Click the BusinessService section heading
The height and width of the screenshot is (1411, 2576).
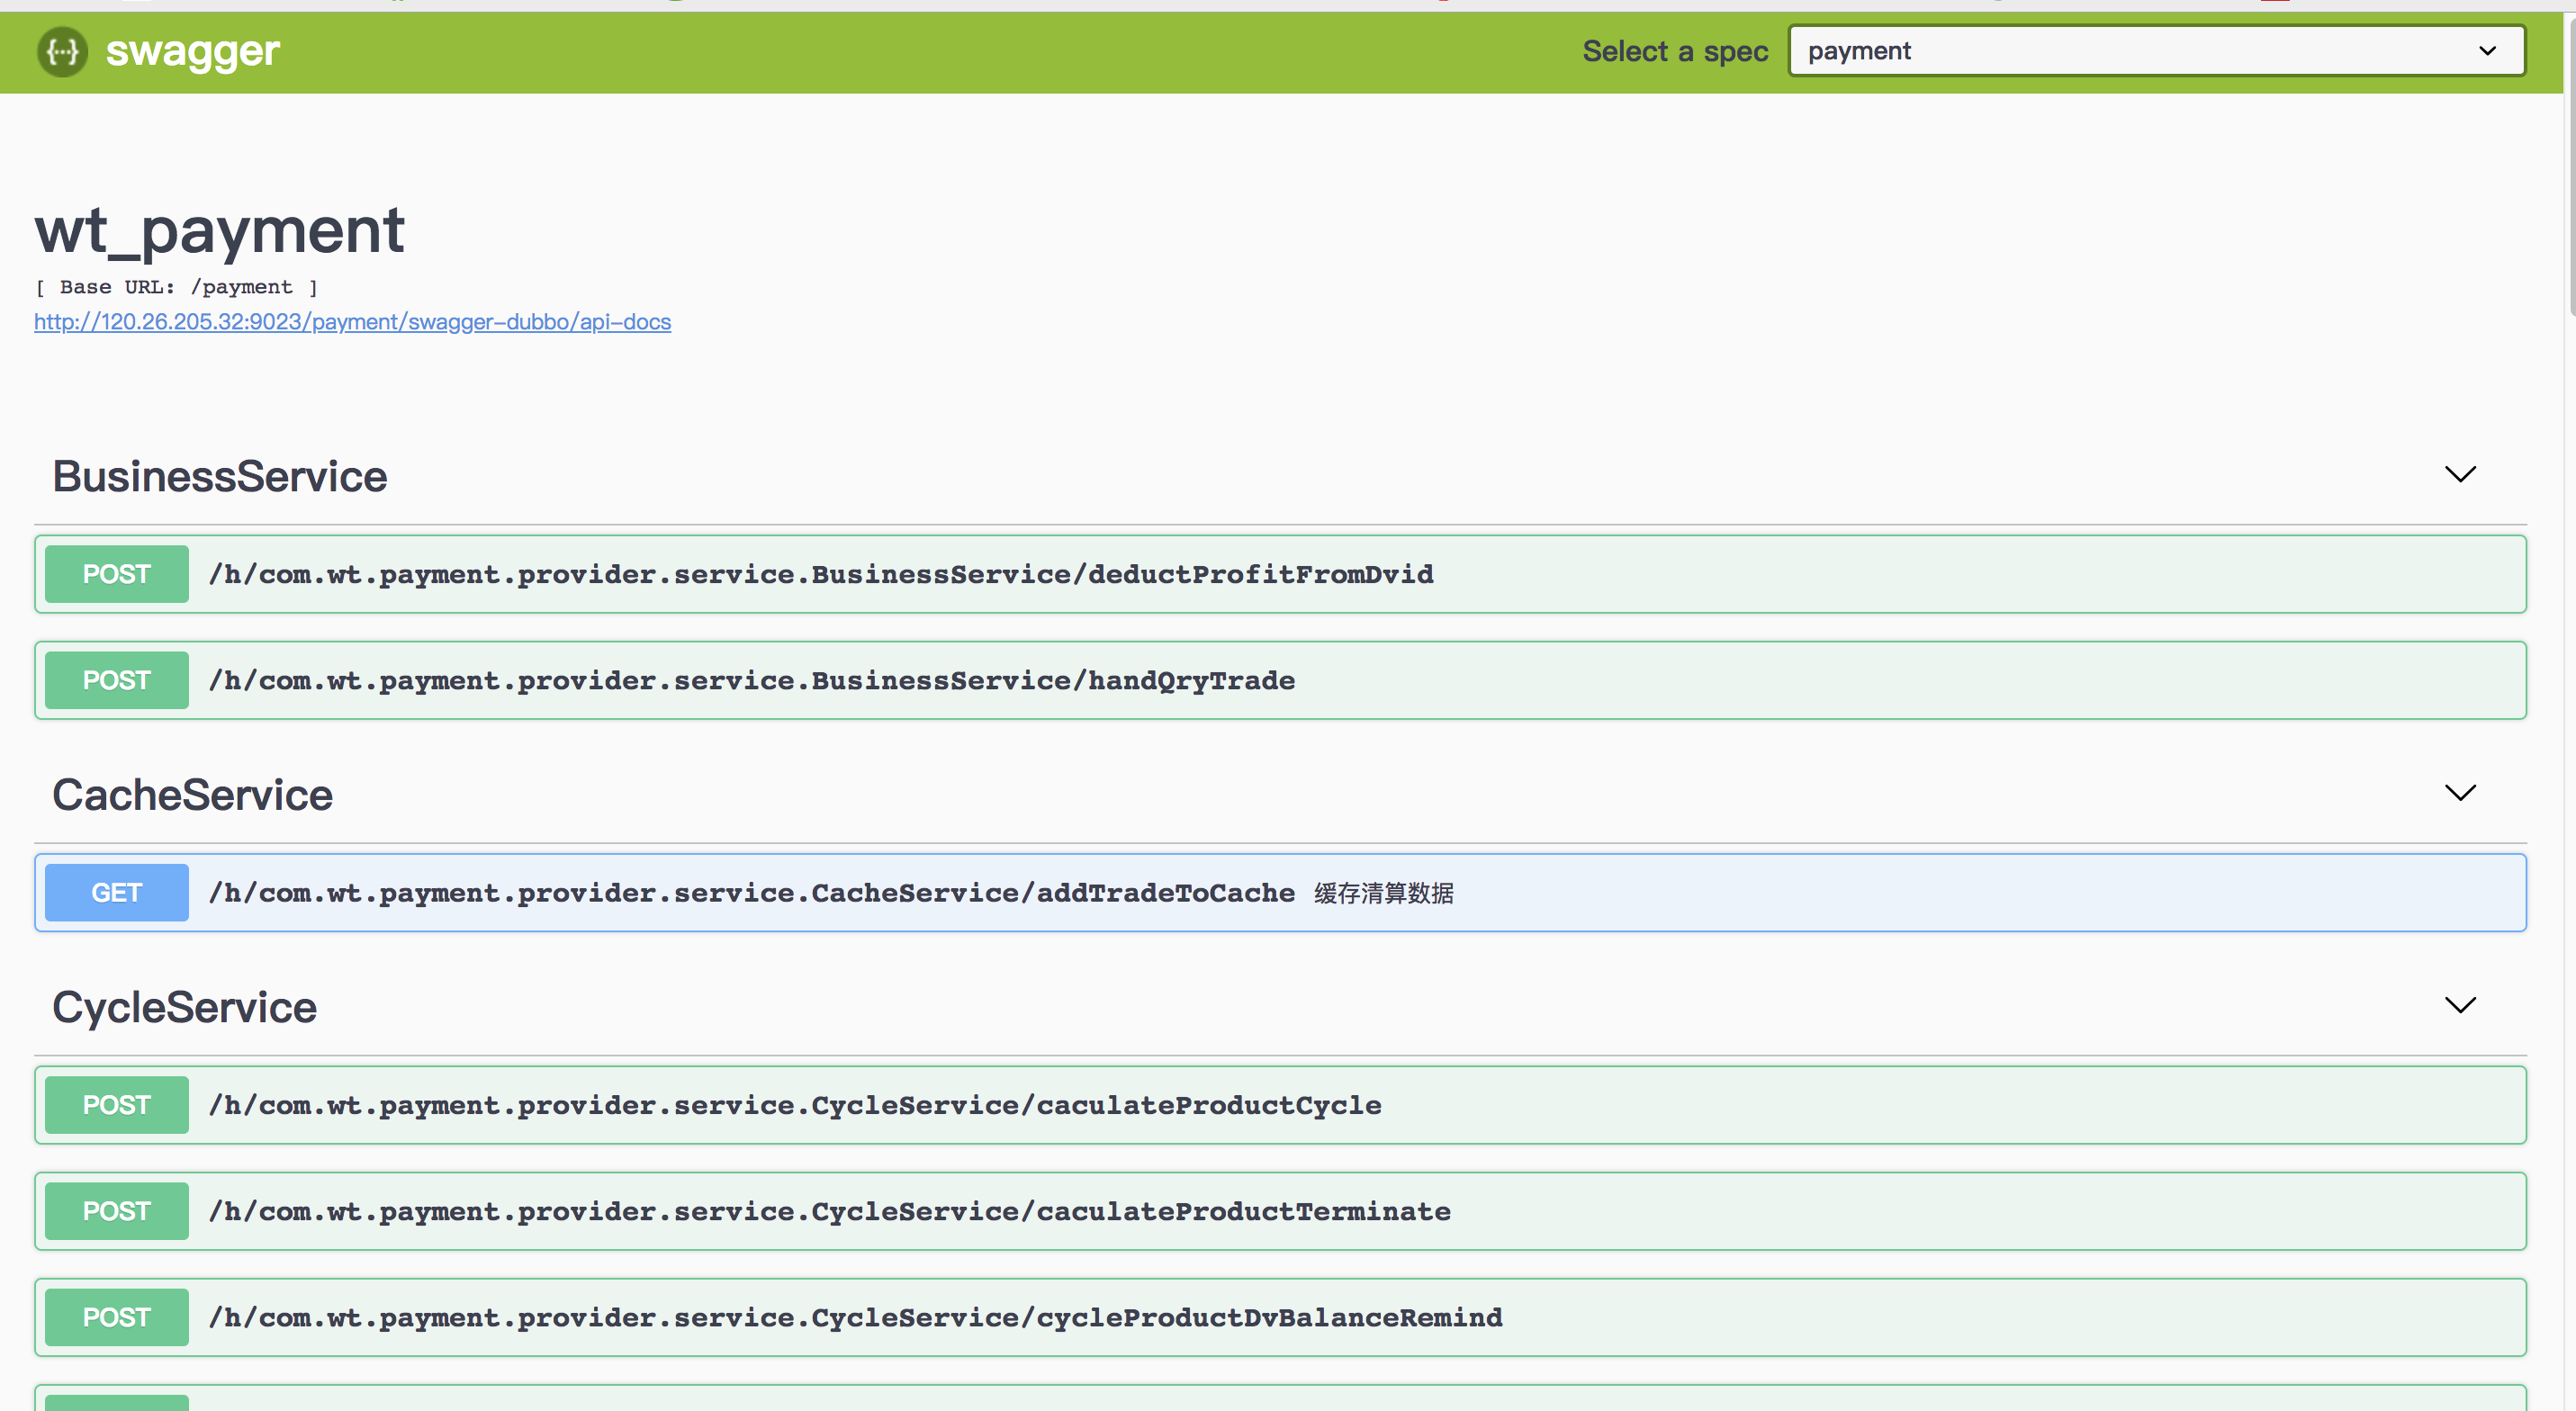(x=220, y=477)
